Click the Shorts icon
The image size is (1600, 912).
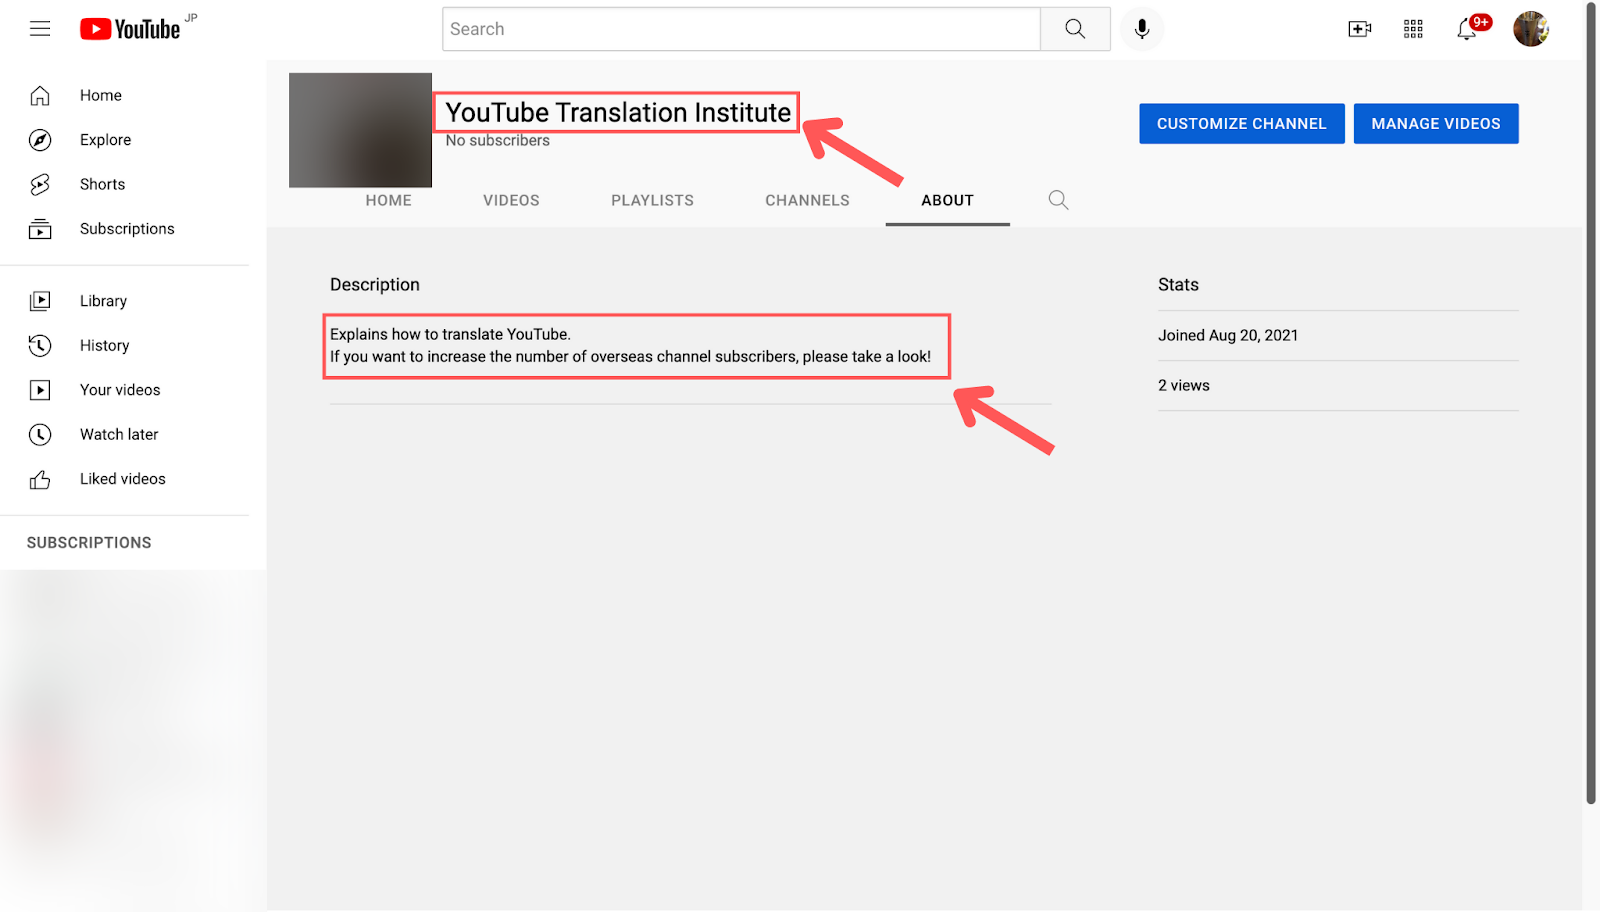tap(40, 185)
